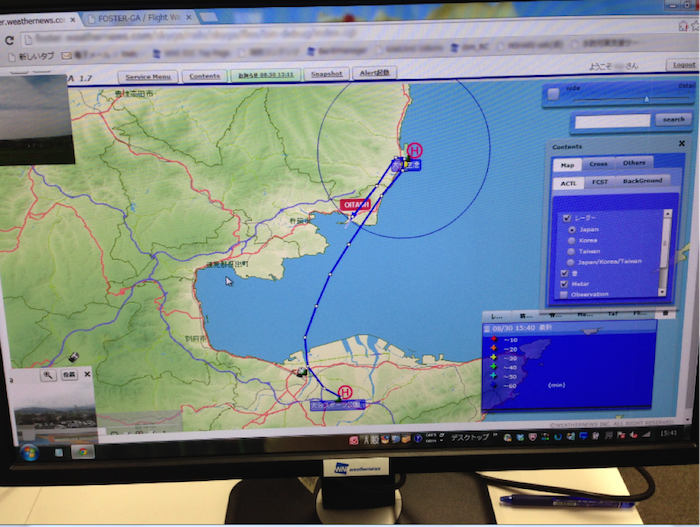Uncheck the レーダー checkbox
700x527 pixels.
point(567,218)
